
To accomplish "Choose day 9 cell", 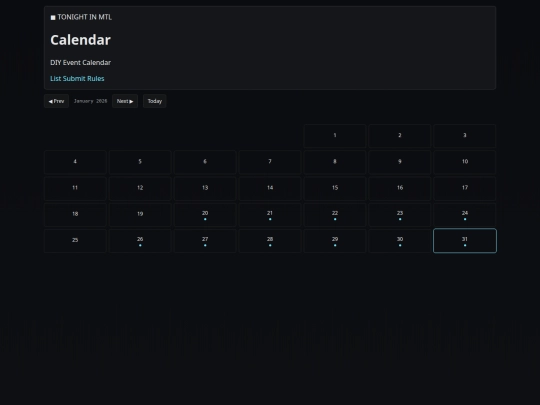I will pos(400,162).
